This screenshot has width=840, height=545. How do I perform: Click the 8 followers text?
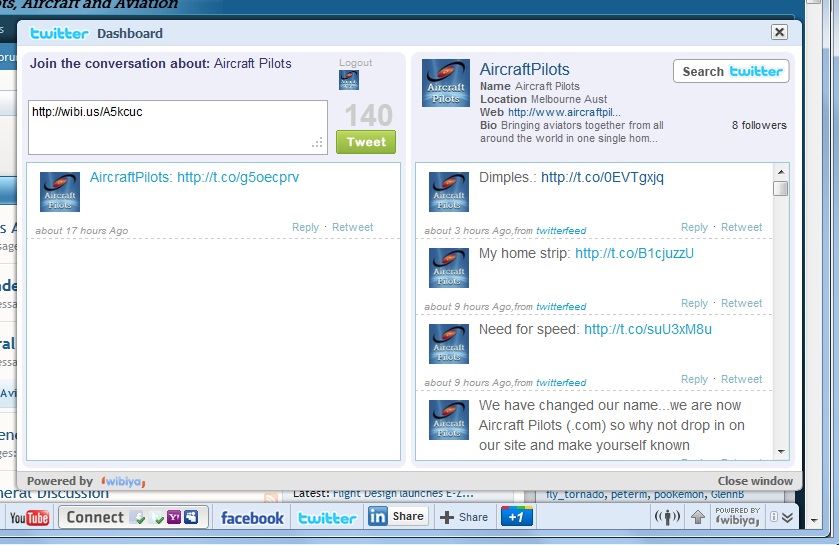[x=759, y=125]
